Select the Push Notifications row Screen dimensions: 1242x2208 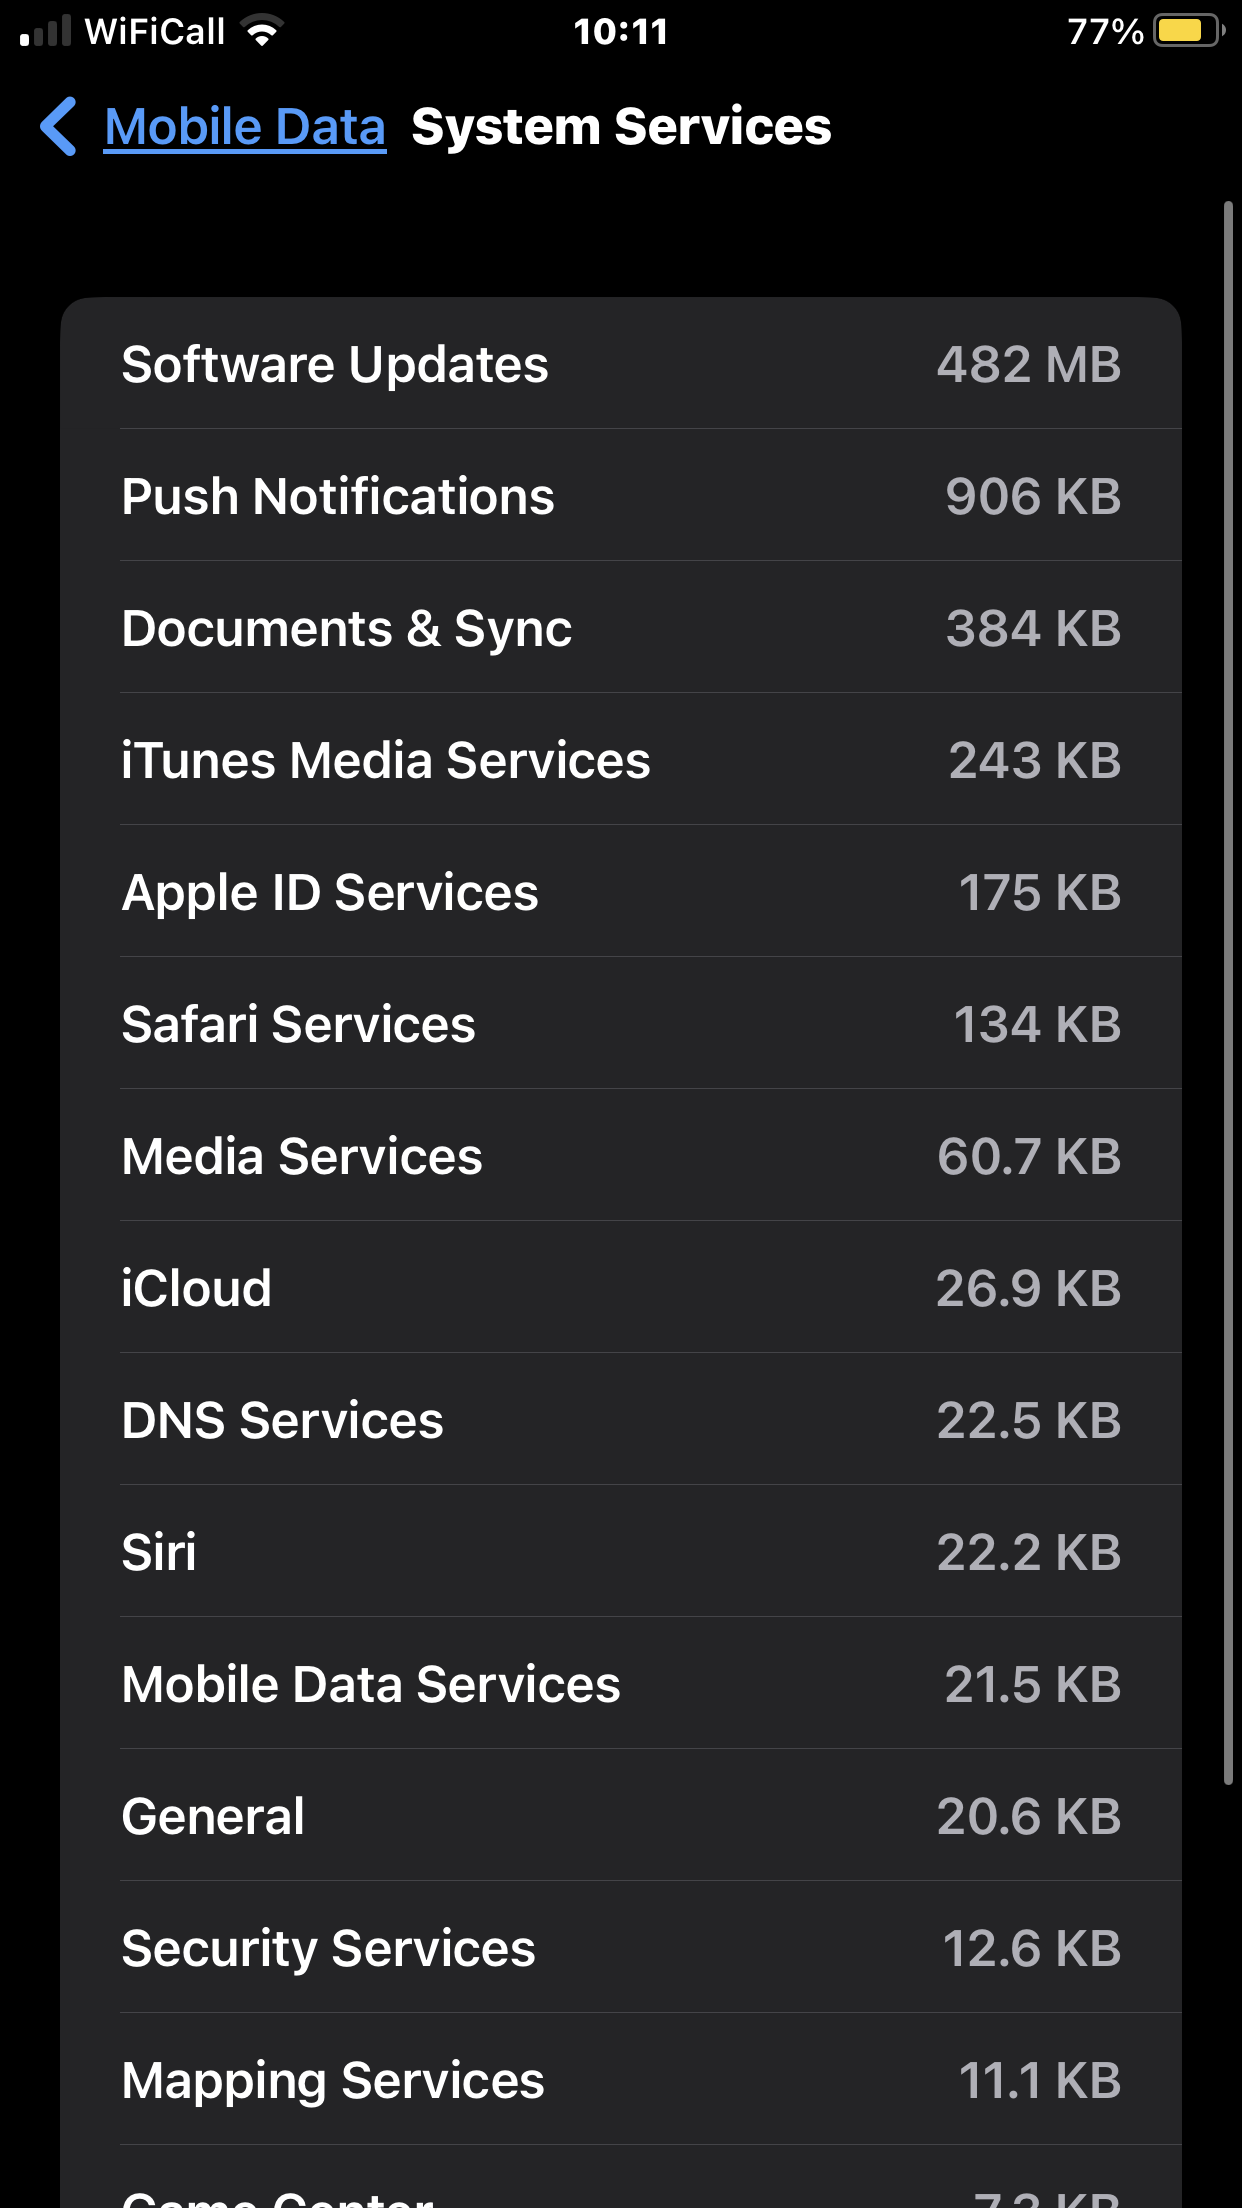620,496
